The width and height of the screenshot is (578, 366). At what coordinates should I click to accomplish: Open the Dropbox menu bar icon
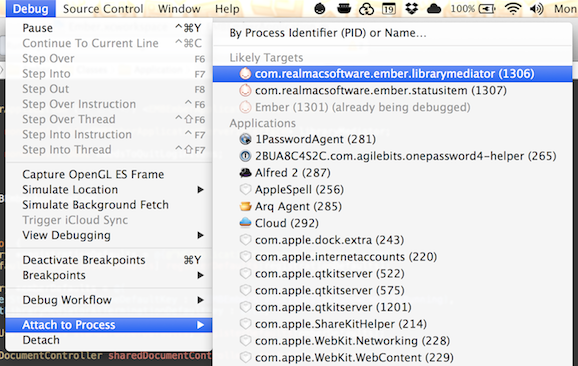(411, 8)
